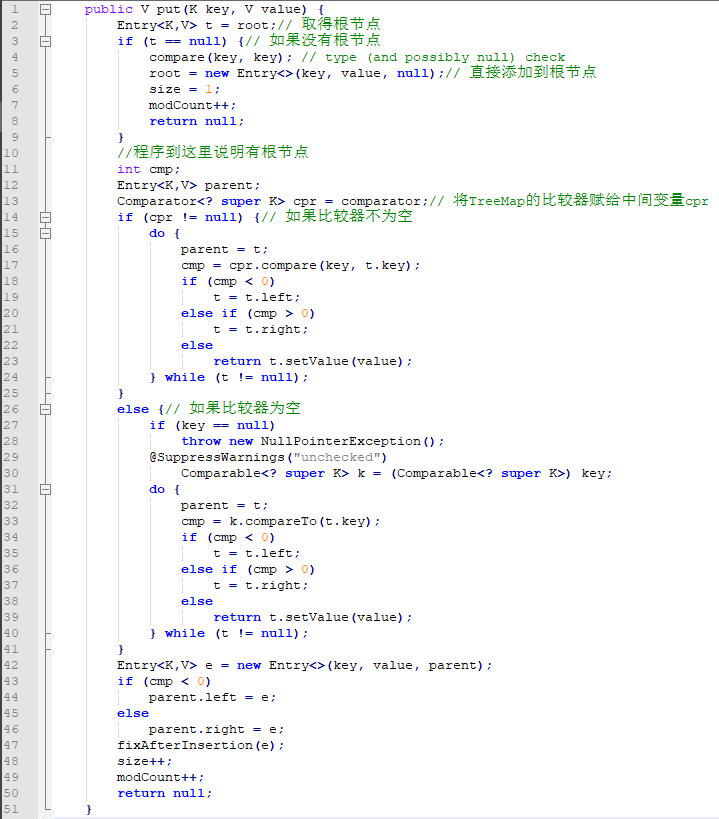Viewport: 719px width, 819px height.
Task: Click 'parent = t;' on line 32
Action: point(225,506)
